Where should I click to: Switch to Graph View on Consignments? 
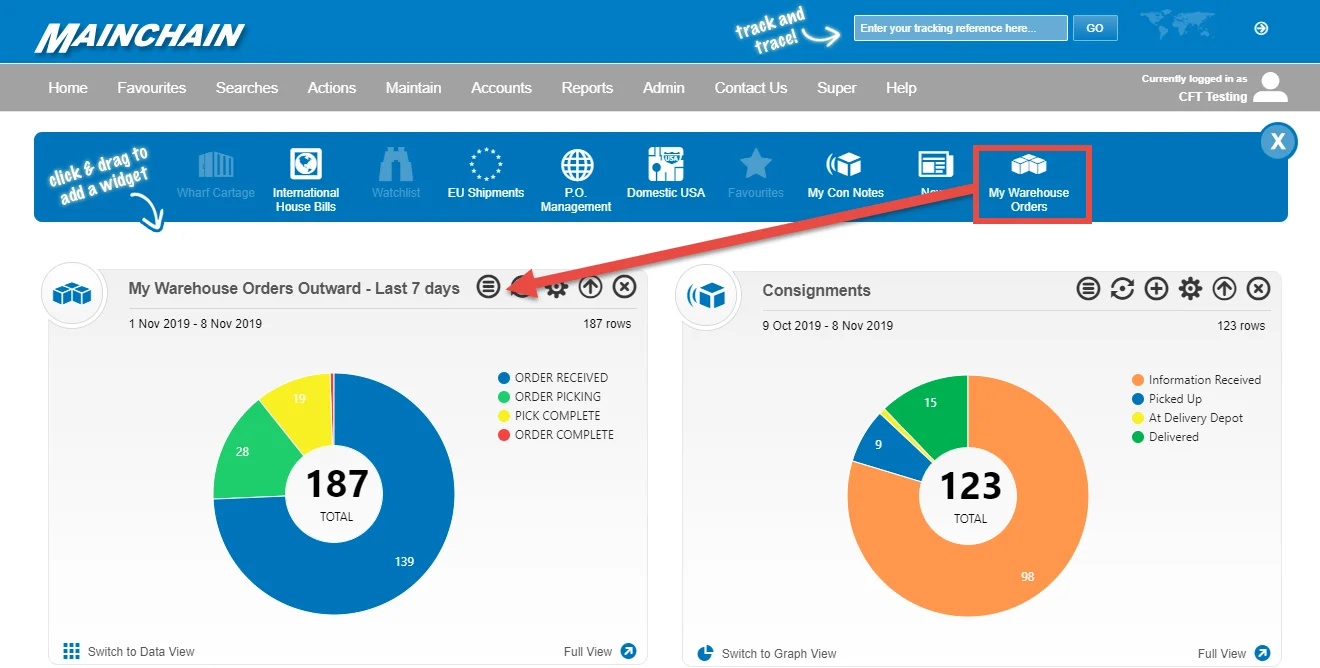766,654
